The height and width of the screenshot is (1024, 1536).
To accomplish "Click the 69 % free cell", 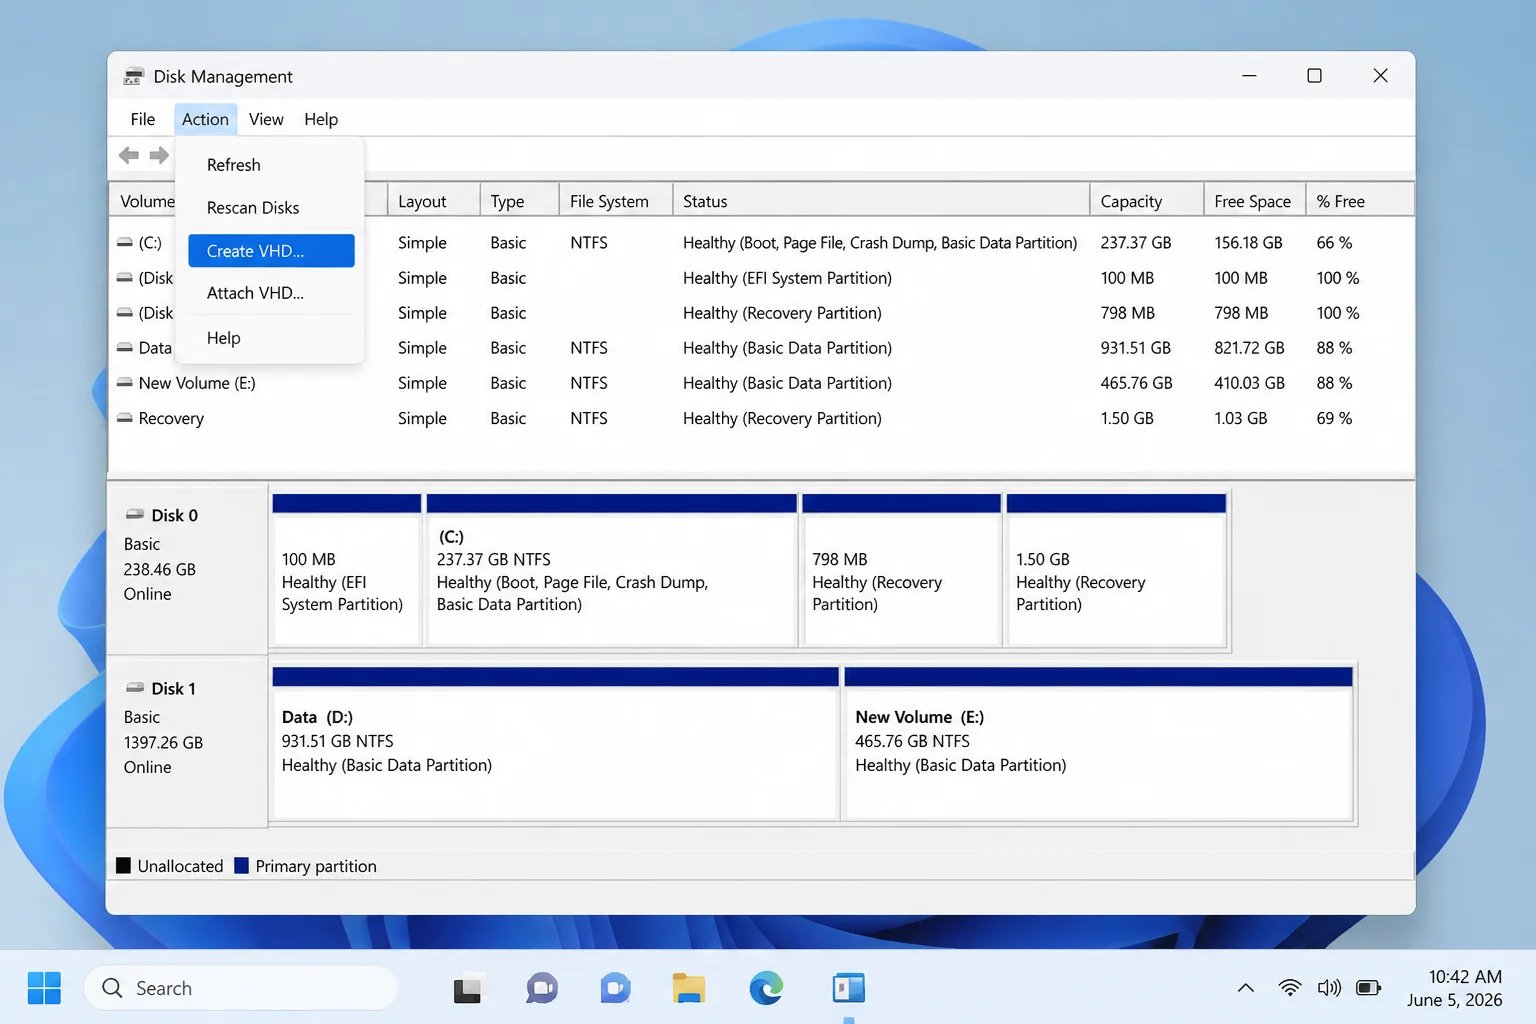I will tap(1334, 418).
